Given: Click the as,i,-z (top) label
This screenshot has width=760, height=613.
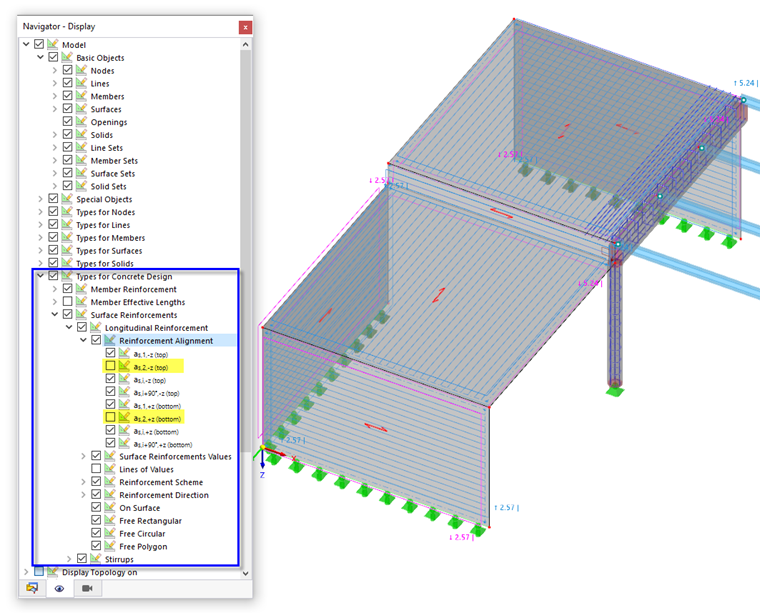Looking at the screenshot, I should pyautogui.click(x=150, y=380).
